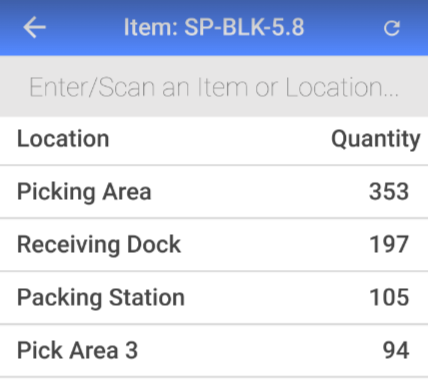Click the Location/Quantity table header row
Viewport: 428px width, 381px height.
[x=214, y=141]
